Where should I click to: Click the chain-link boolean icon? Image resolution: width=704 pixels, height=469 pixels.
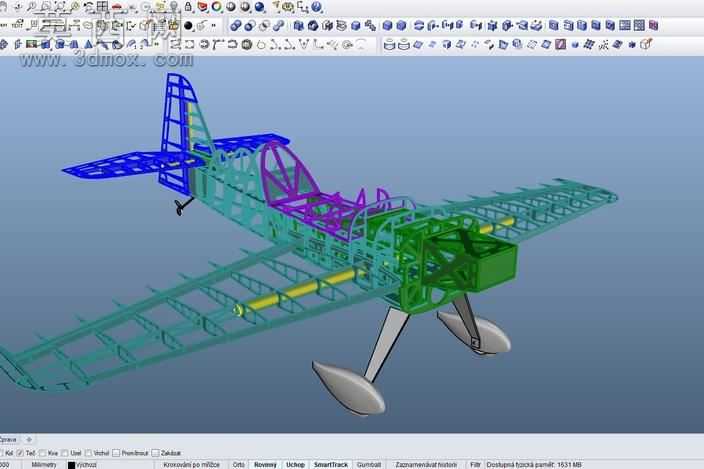(278, 26)
